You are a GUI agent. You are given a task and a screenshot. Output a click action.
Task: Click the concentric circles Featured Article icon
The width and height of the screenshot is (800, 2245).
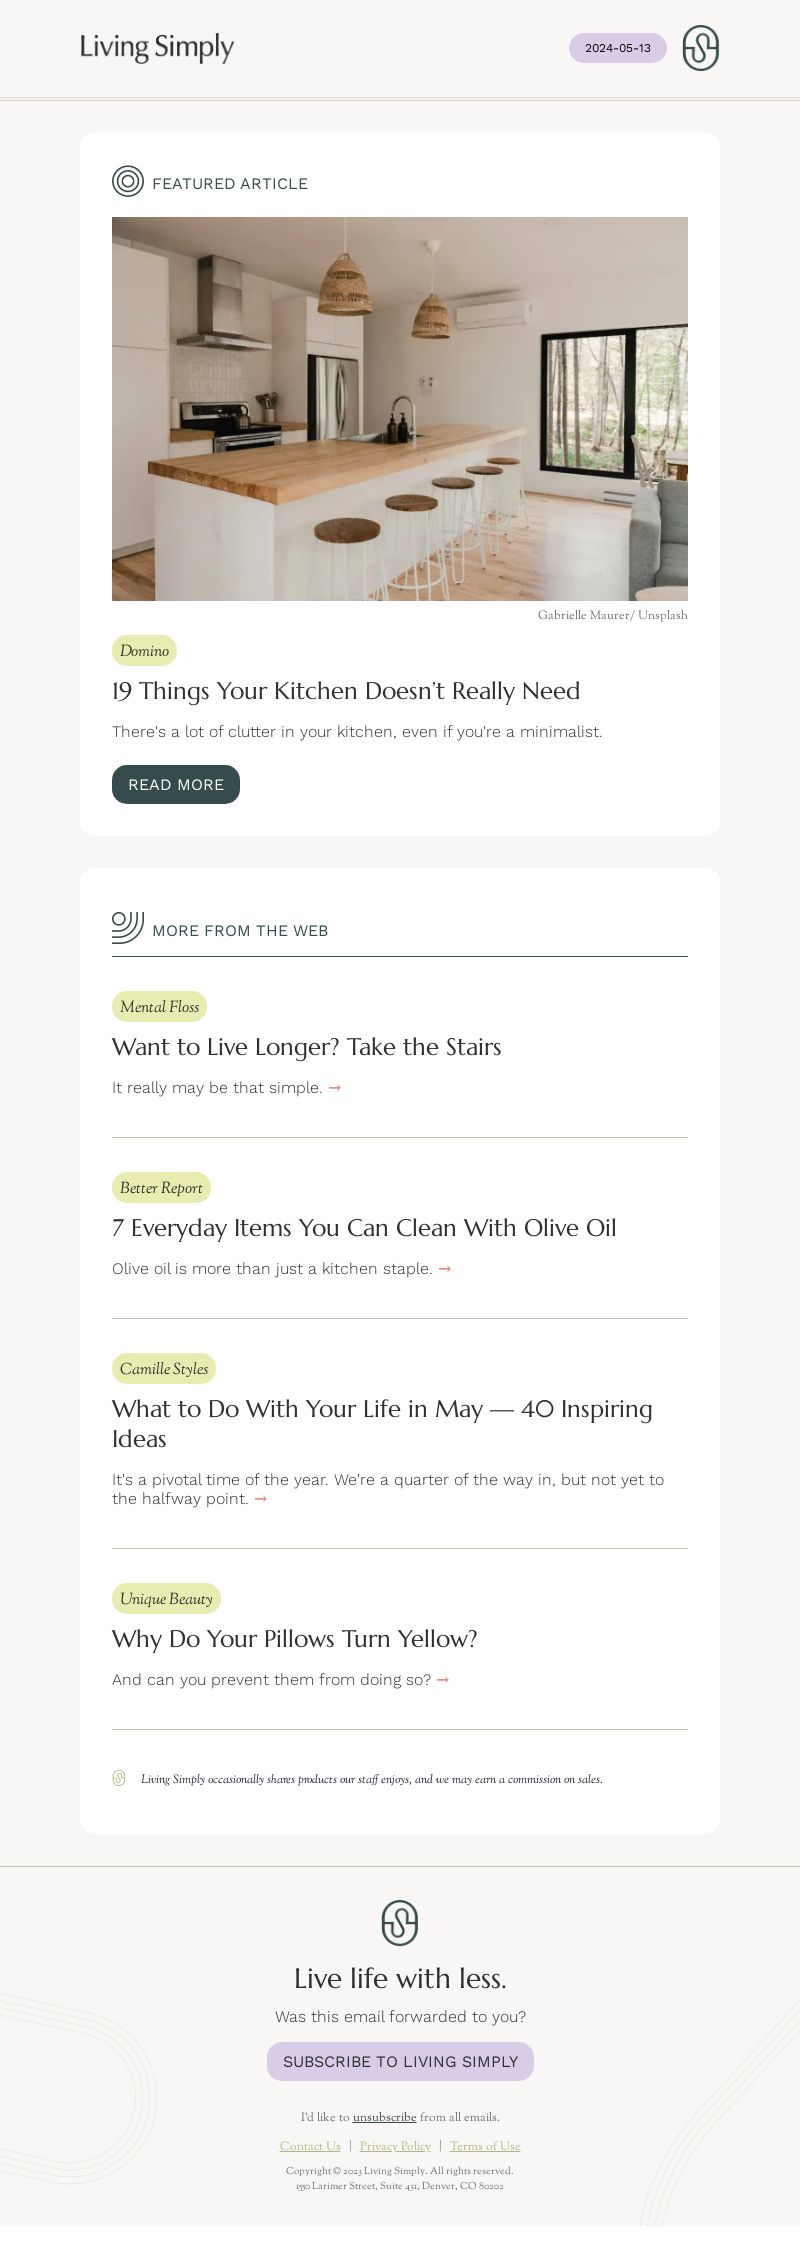click(128, 182)
